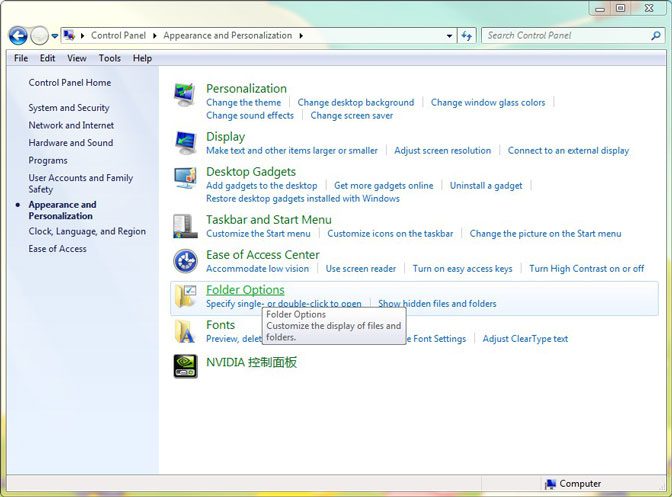
Task: Select Appearance and Personalization in sidebar
Action: [62, 210]
